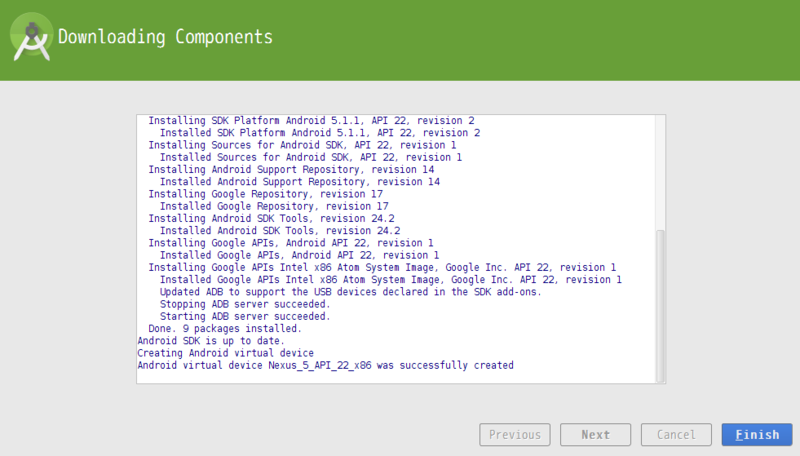Click the 'Android SDK is up to date.' line

coord(211,341)
